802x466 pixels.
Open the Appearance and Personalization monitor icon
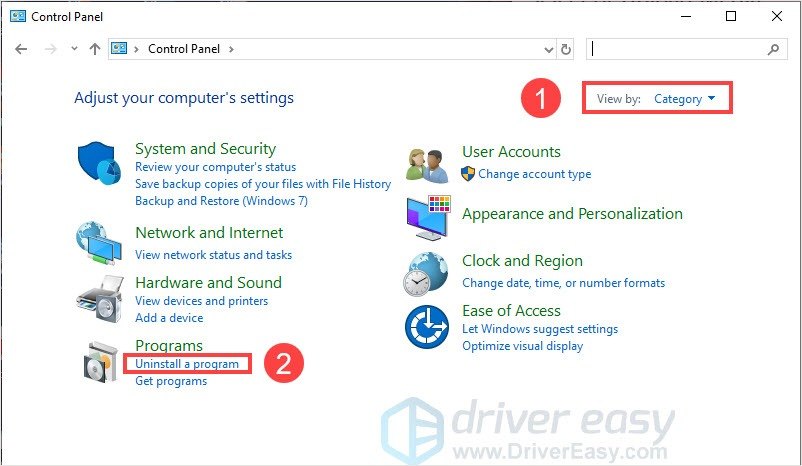pyautogui.click(x=428, y=215)
